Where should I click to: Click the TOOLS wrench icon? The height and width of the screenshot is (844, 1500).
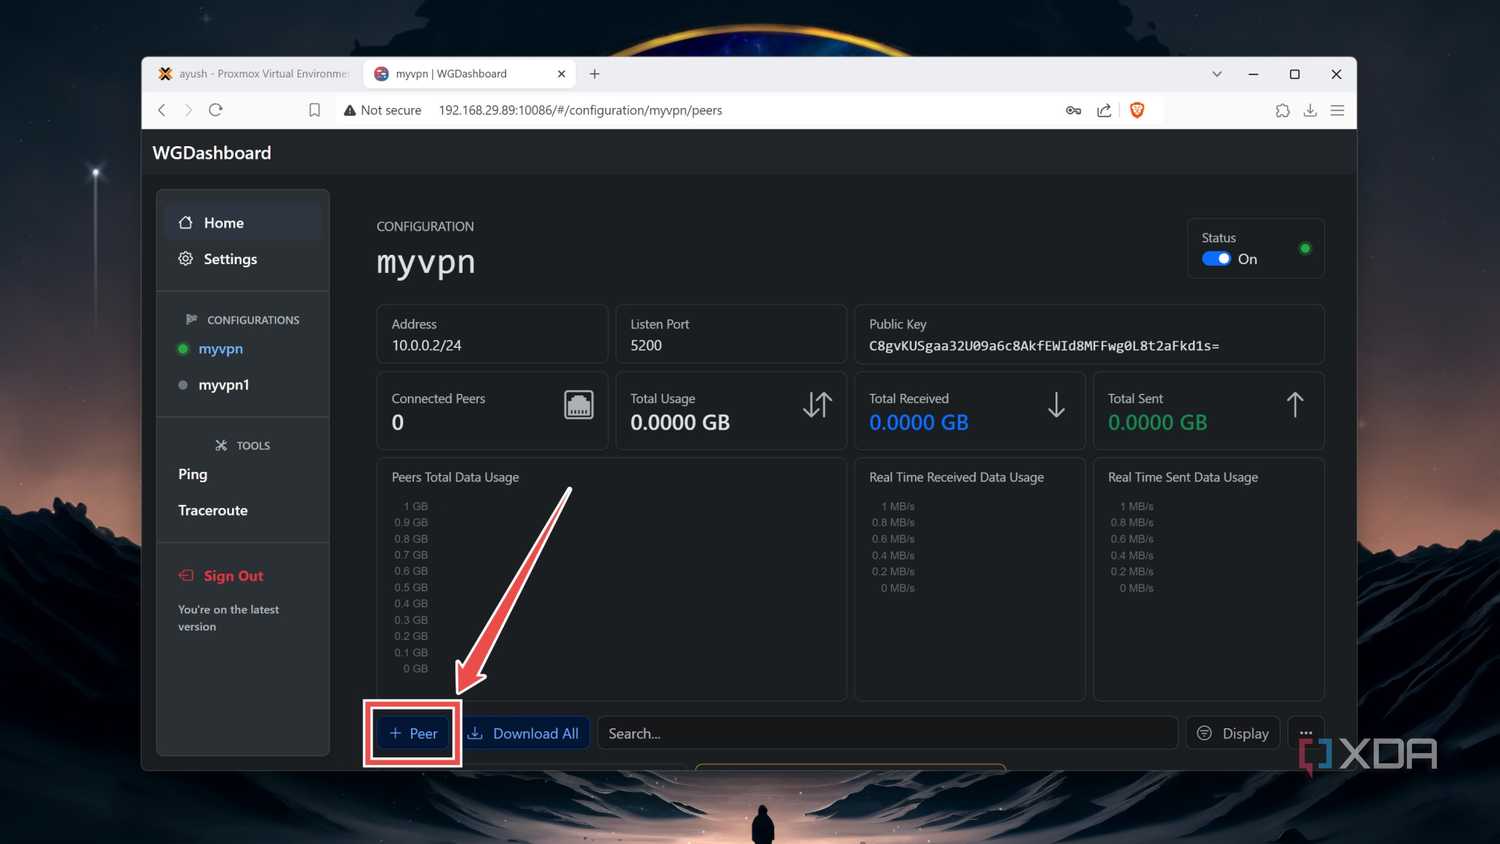pyautogui.click(x=221, y=446)
